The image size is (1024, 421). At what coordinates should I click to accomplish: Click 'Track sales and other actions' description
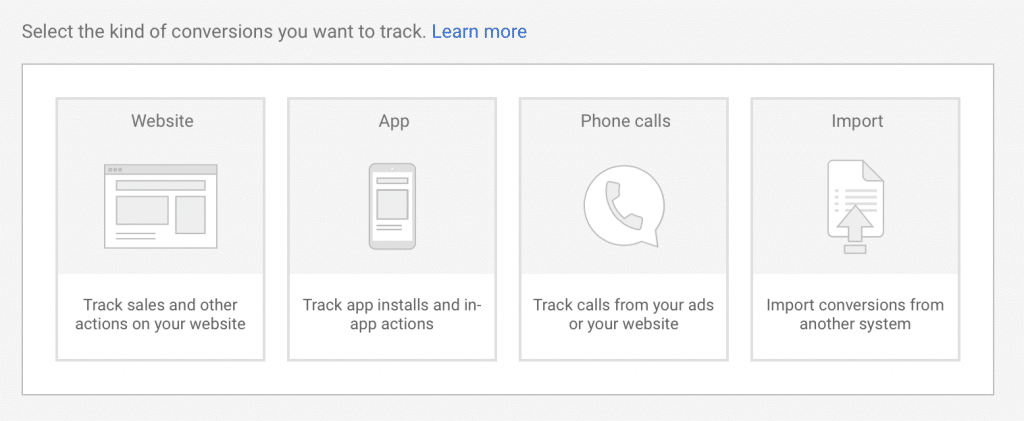[x=160, y=314]
